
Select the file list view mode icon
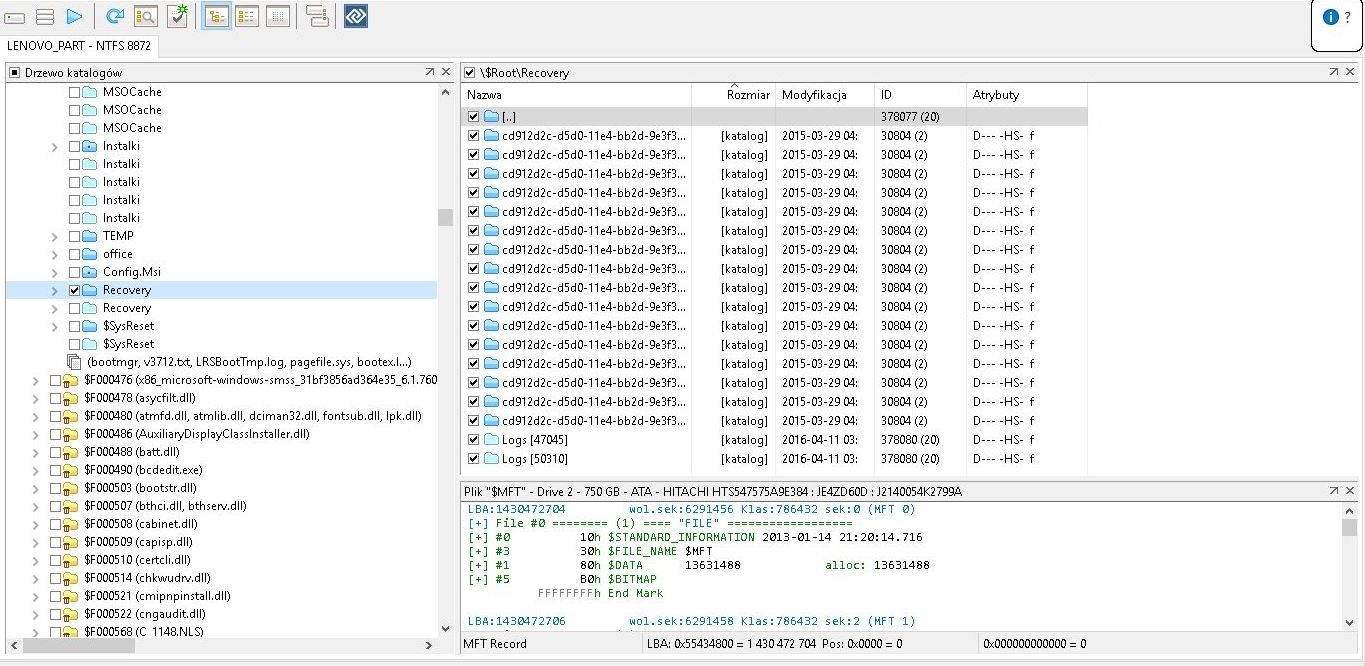coord(247,16)
